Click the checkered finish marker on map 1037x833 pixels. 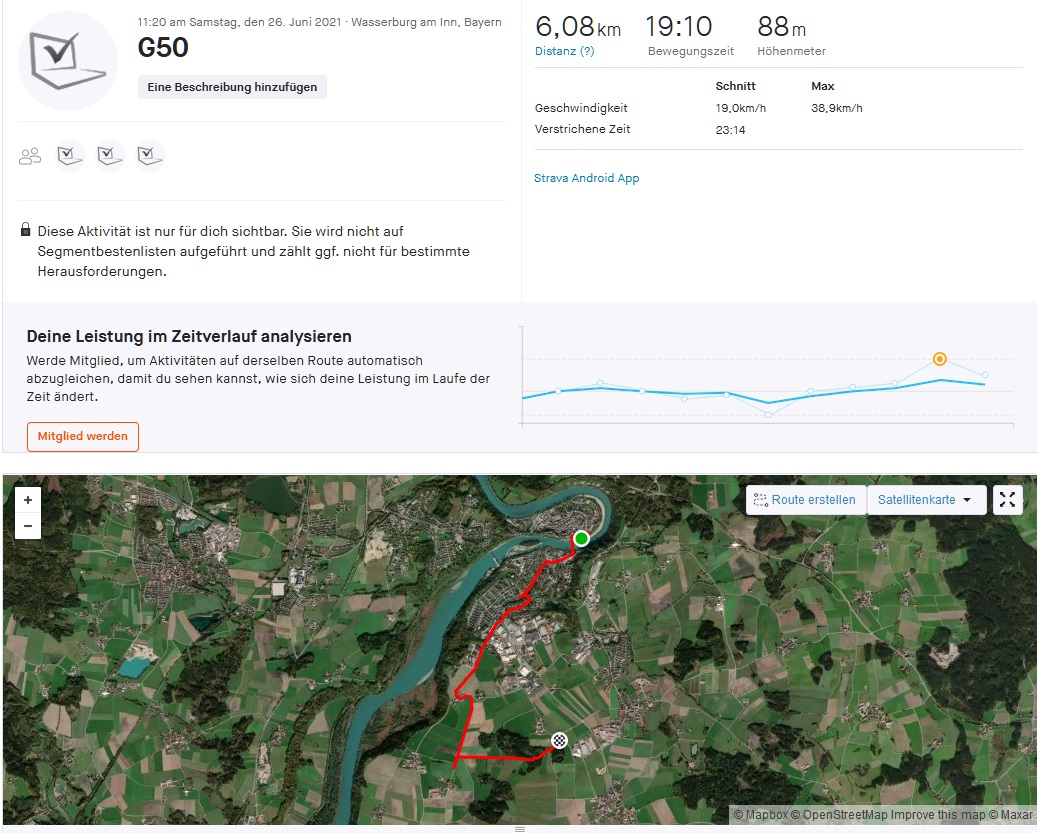click(560, 740)
